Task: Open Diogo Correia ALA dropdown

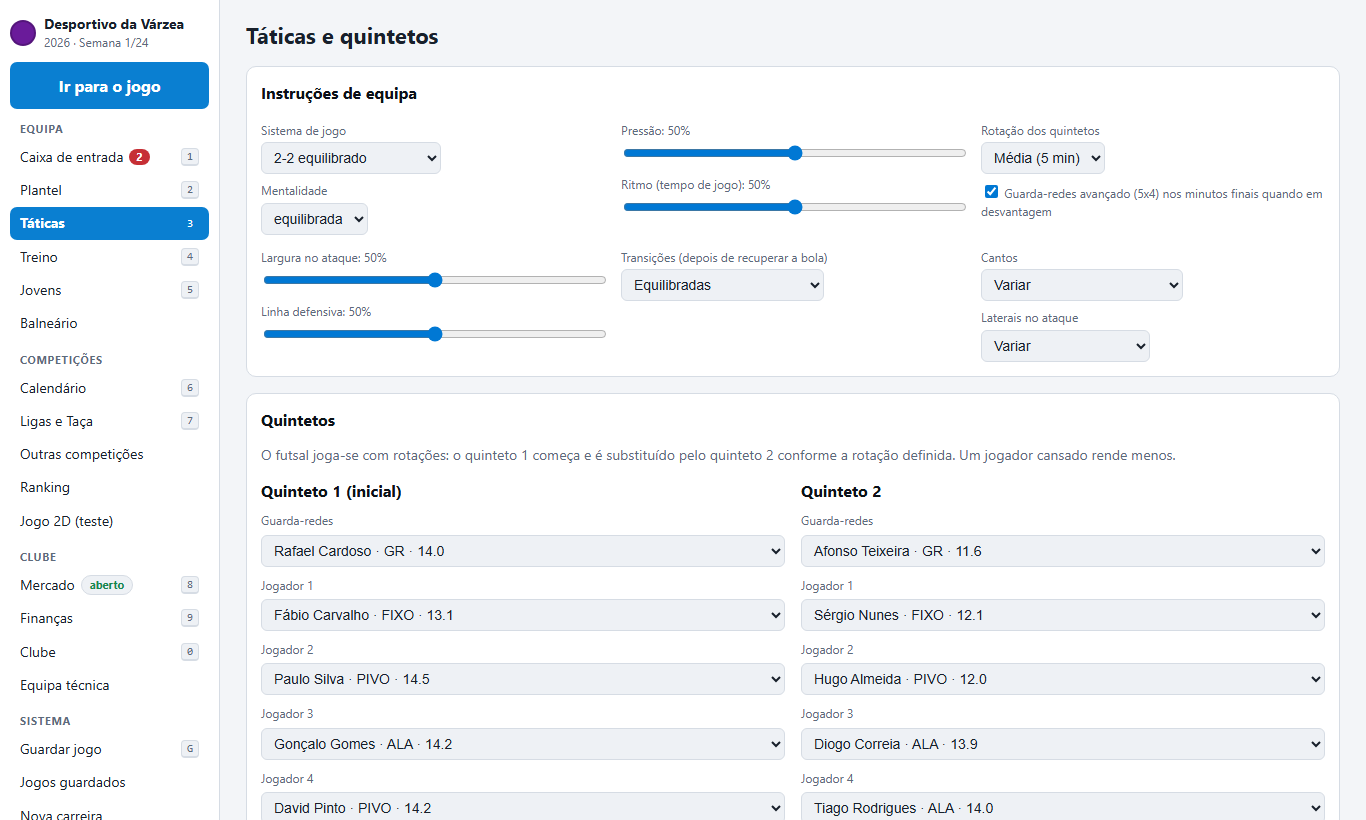Action: [x=1063, y=744]
